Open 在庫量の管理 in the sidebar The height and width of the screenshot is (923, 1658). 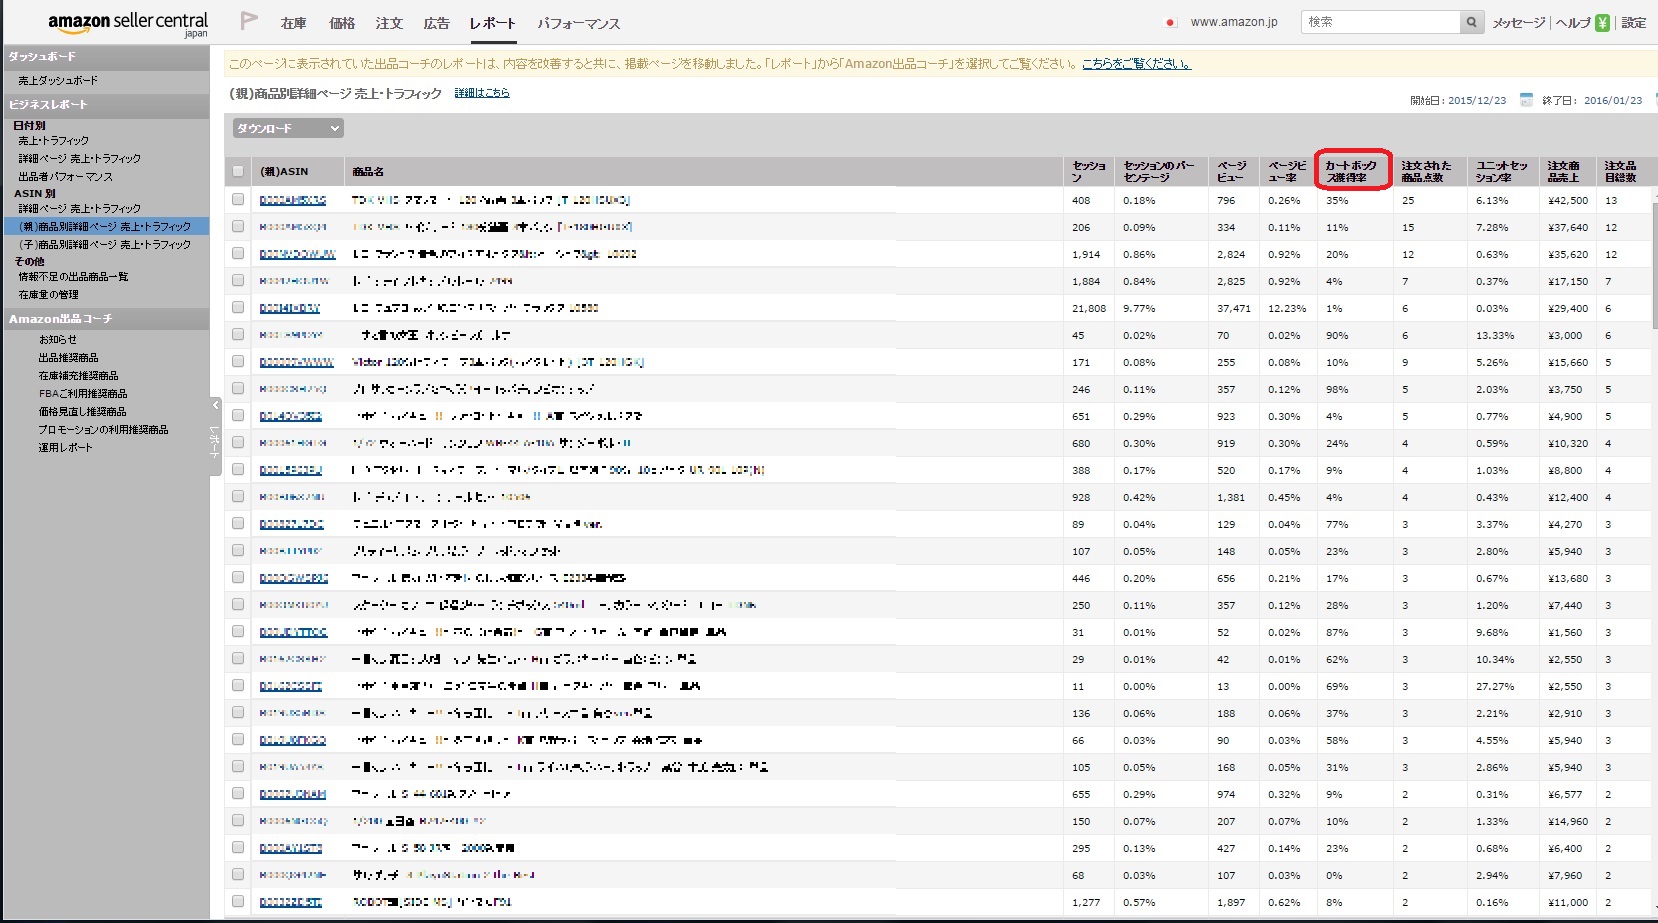(48, 295)
